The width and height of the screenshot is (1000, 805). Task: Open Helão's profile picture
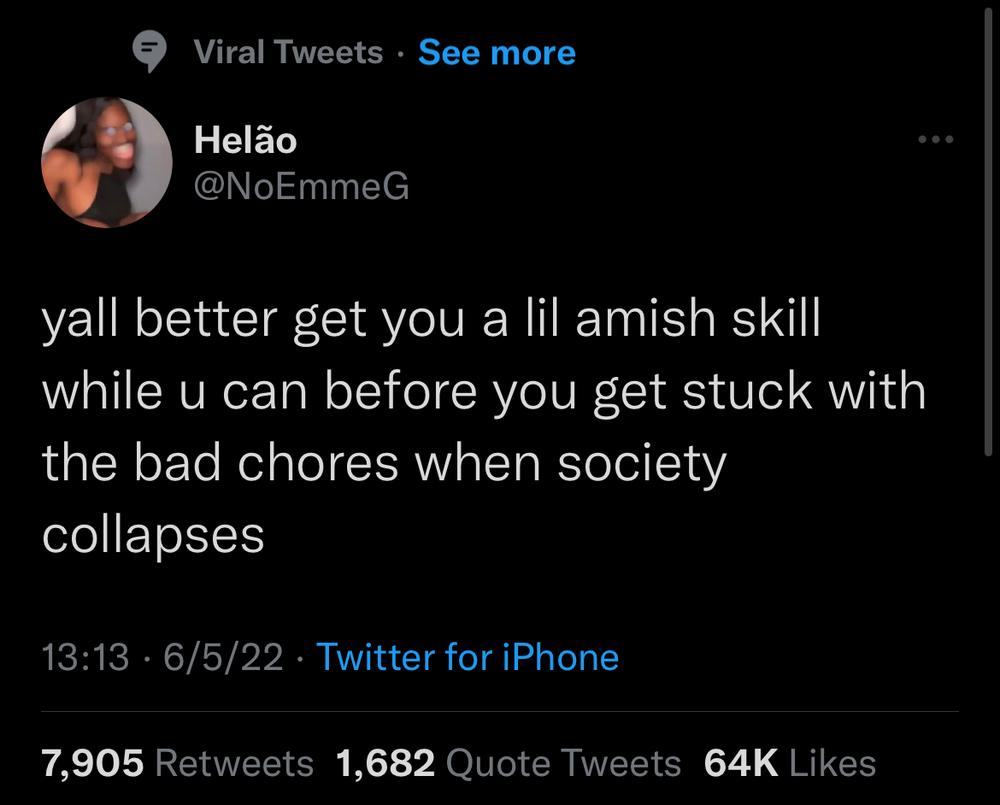click(x=107, y=163)
